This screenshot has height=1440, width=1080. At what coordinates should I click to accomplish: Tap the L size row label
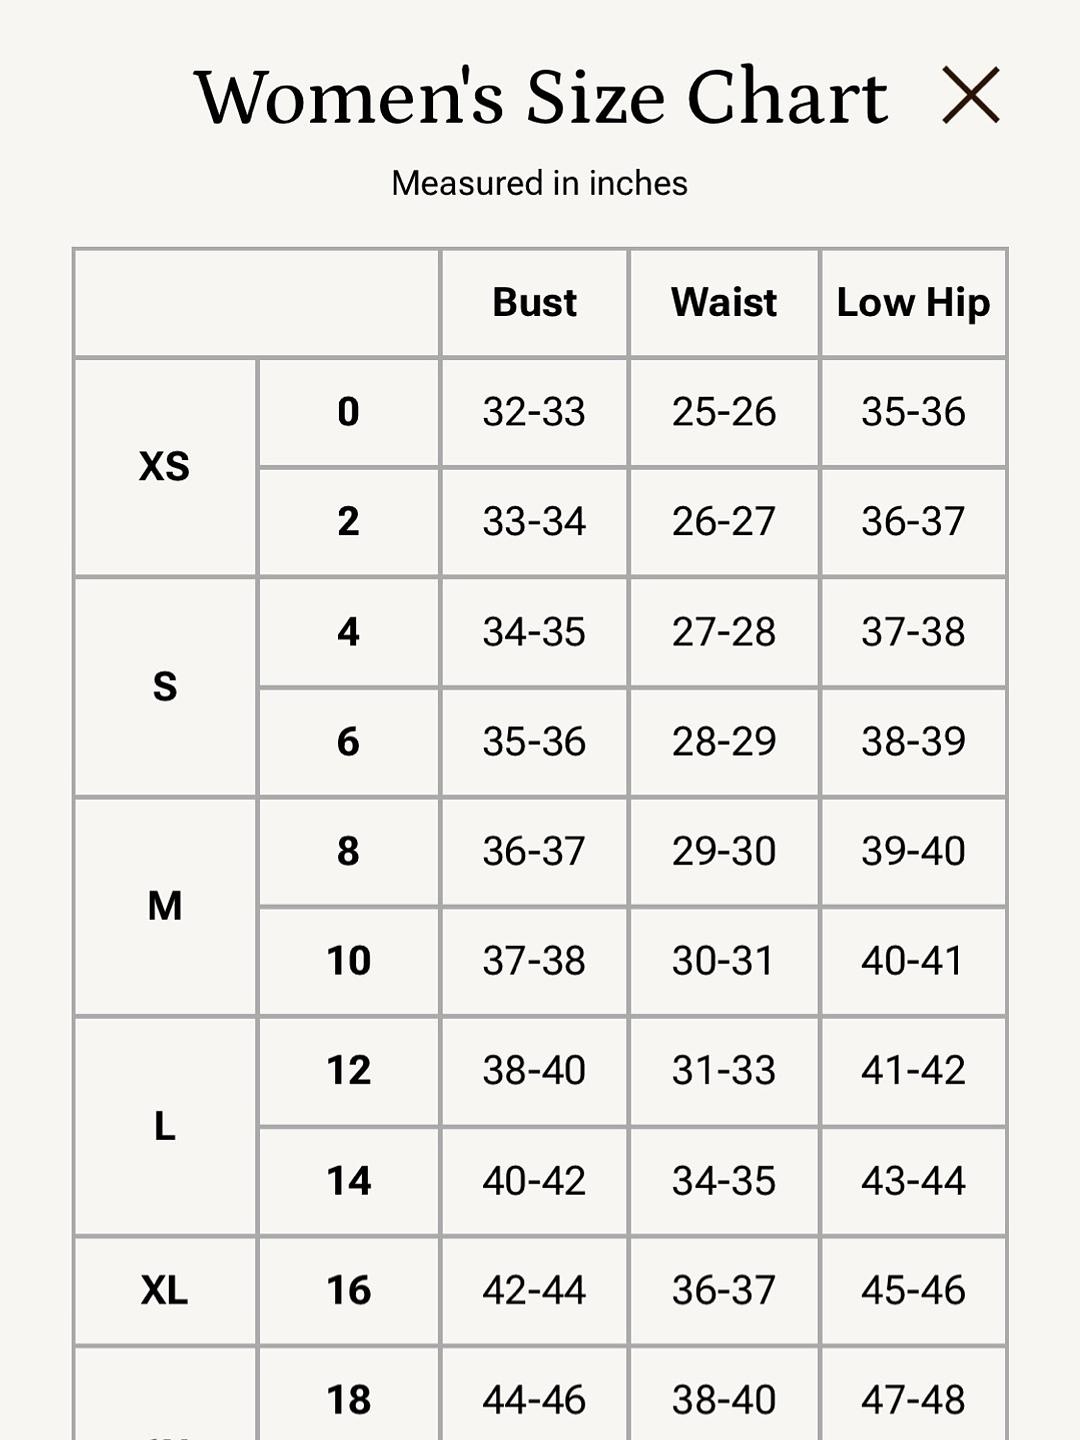[165, 1126]
